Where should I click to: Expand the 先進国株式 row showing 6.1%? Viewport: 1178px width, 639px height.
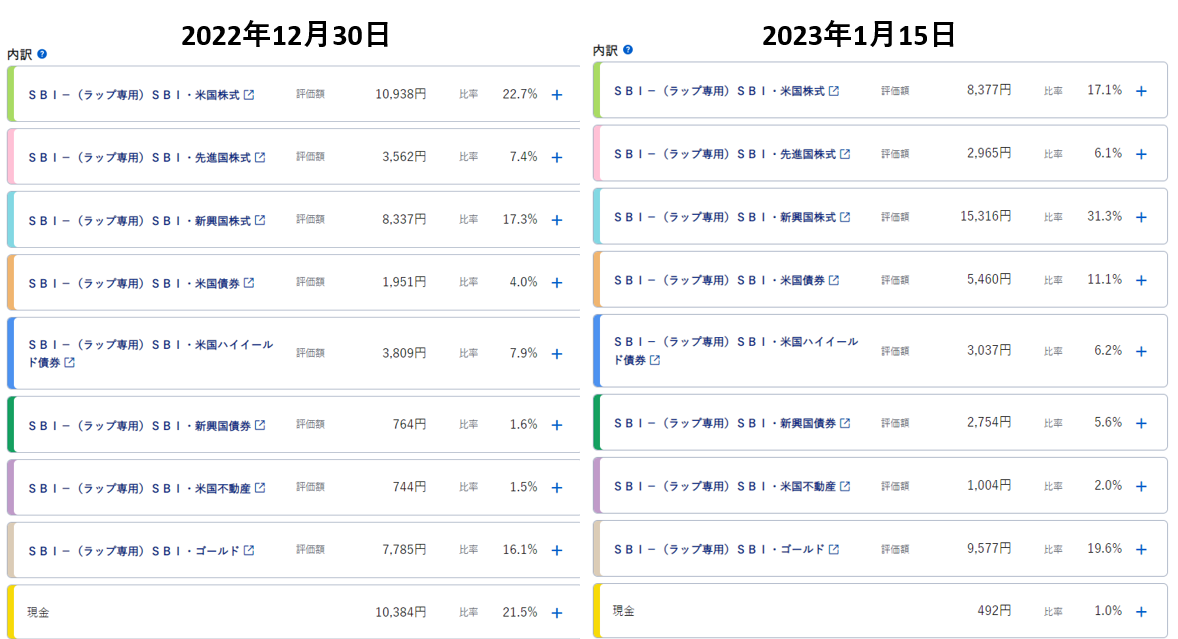pyautogui.click(x=1141, y=154)
